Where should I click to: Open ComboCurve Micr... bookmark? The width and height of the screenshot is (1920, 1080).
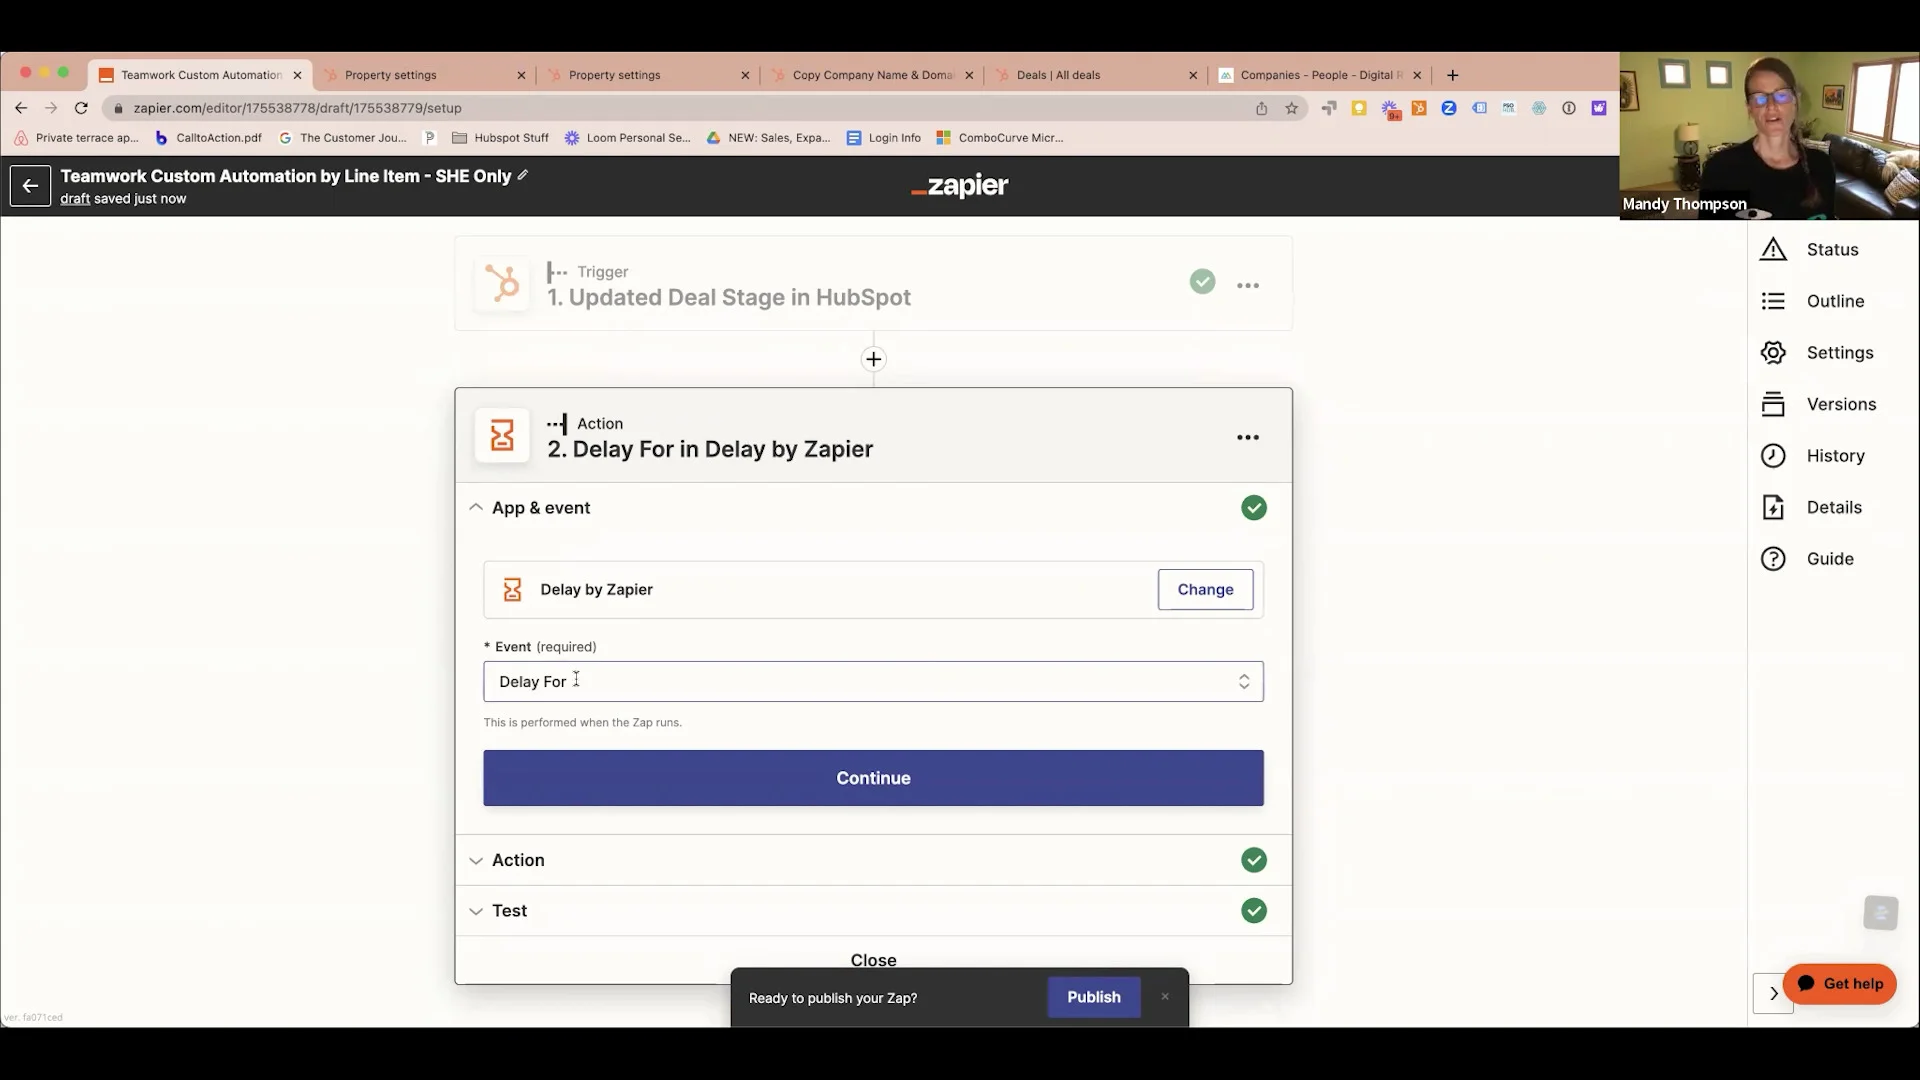(x=999, y=138)
